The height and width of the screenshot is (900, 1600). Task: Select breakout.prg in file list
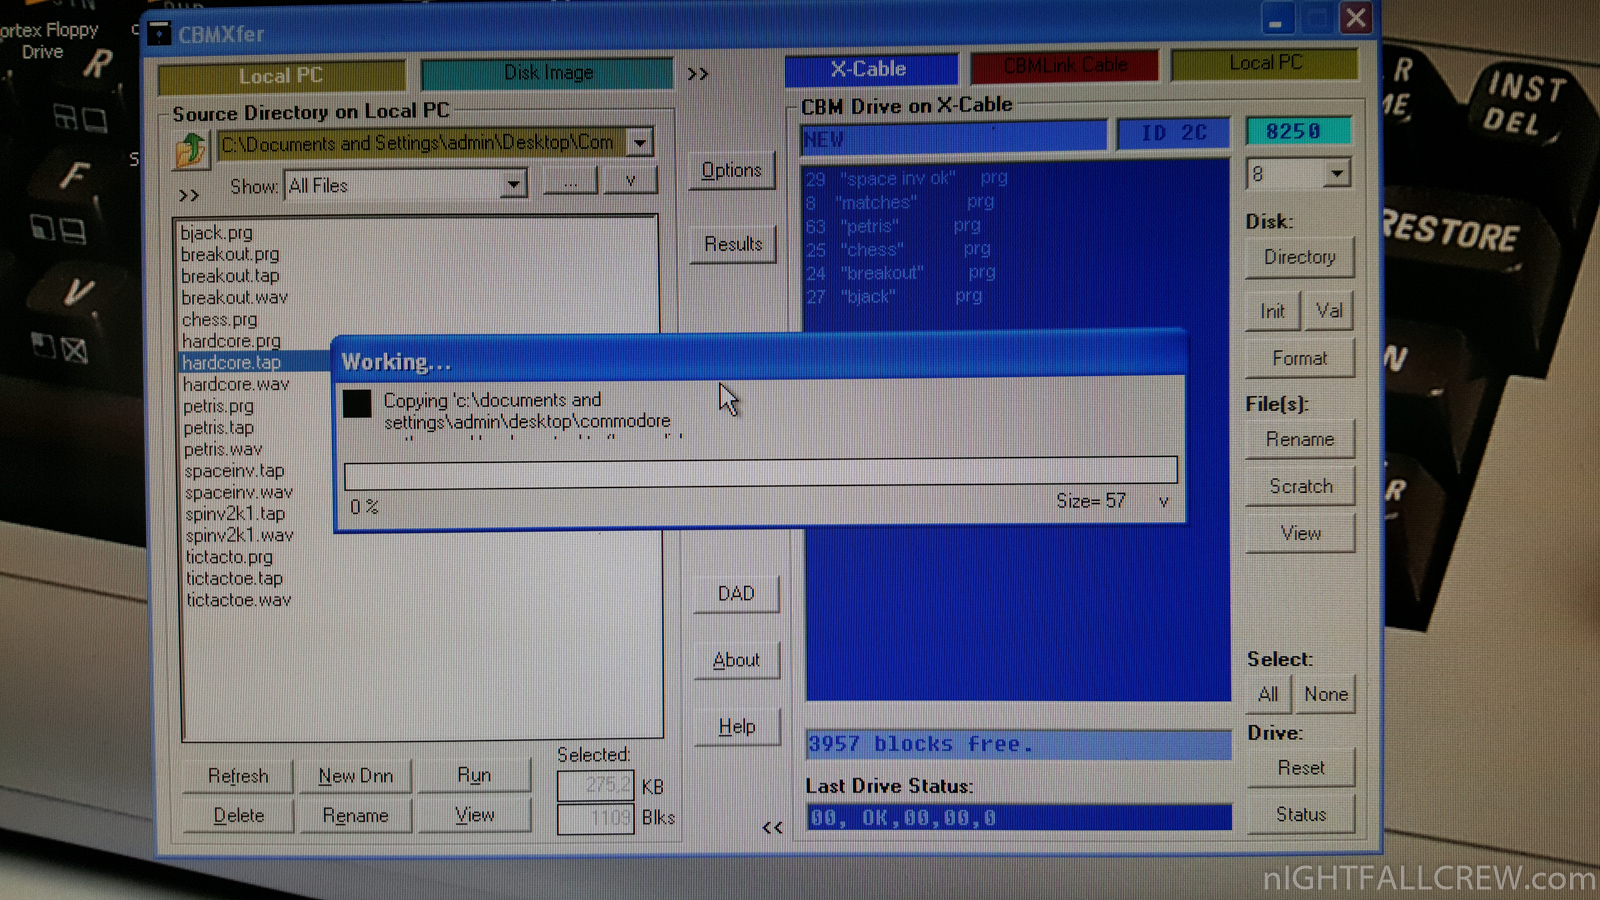click(230, 255)
